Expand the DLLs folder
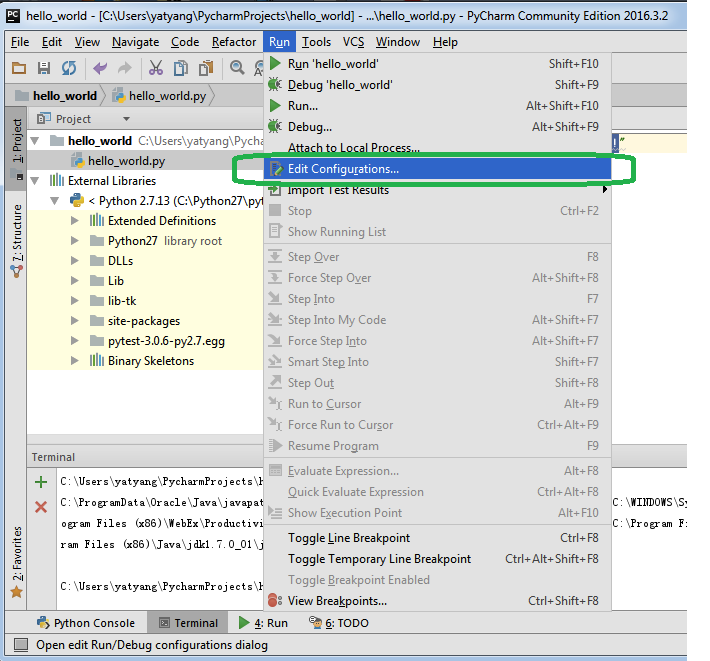The image size is (710, 661). [75, 261]
